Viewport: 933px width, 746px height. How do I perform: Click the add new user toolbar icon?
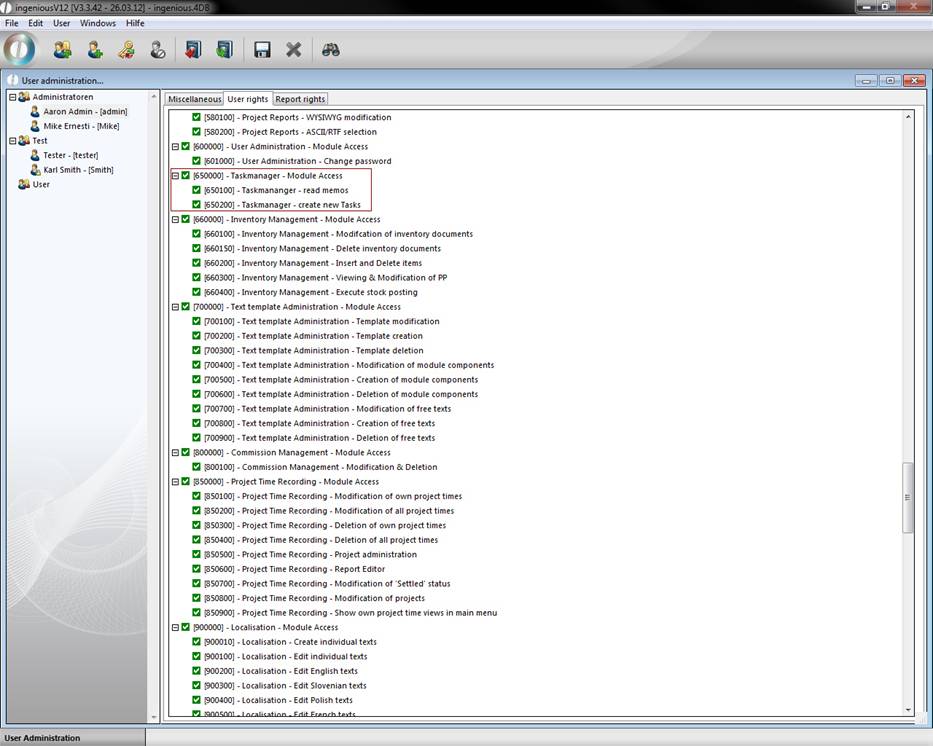(x=95, y=49)
